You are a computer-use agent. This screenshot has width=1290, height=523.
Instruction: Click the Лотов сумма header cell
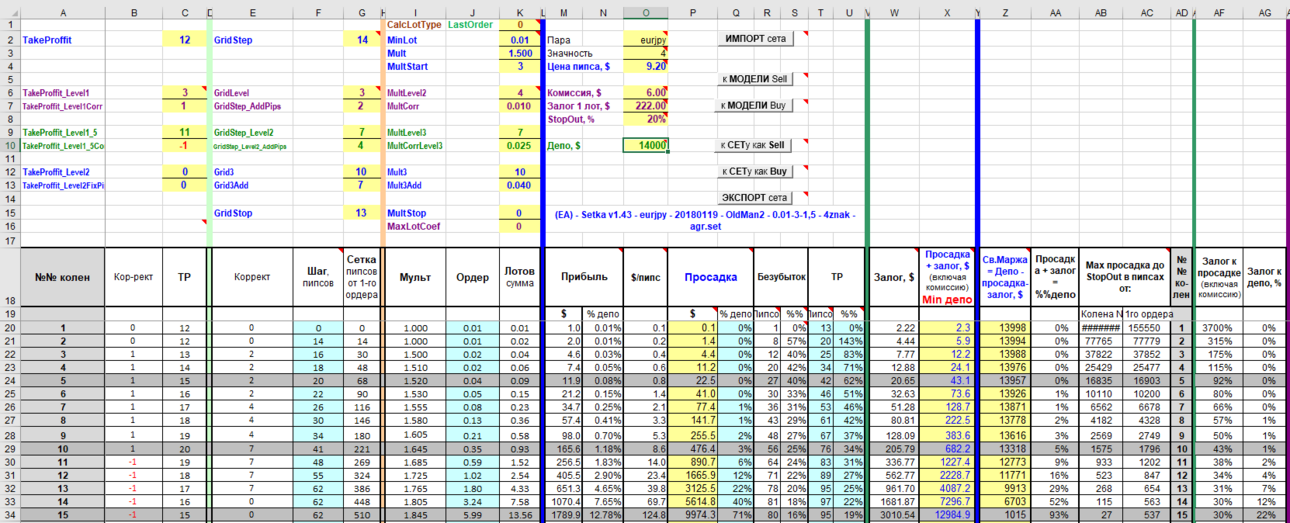coord(520,277)
